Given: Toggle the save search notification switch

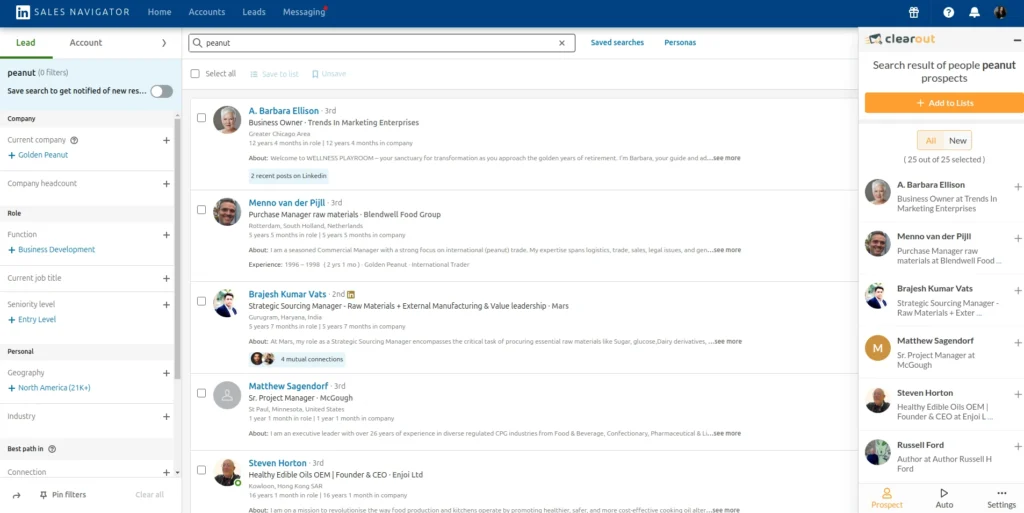Looking at the screenshot, I should (161, 91).
